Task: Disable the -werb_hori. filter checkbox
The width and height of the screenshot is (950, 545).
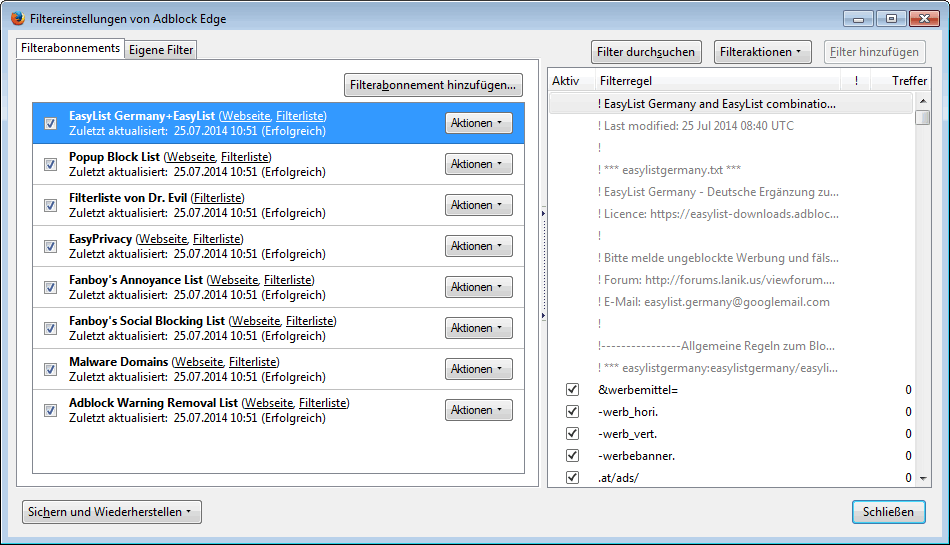Action: coord(572,411)
